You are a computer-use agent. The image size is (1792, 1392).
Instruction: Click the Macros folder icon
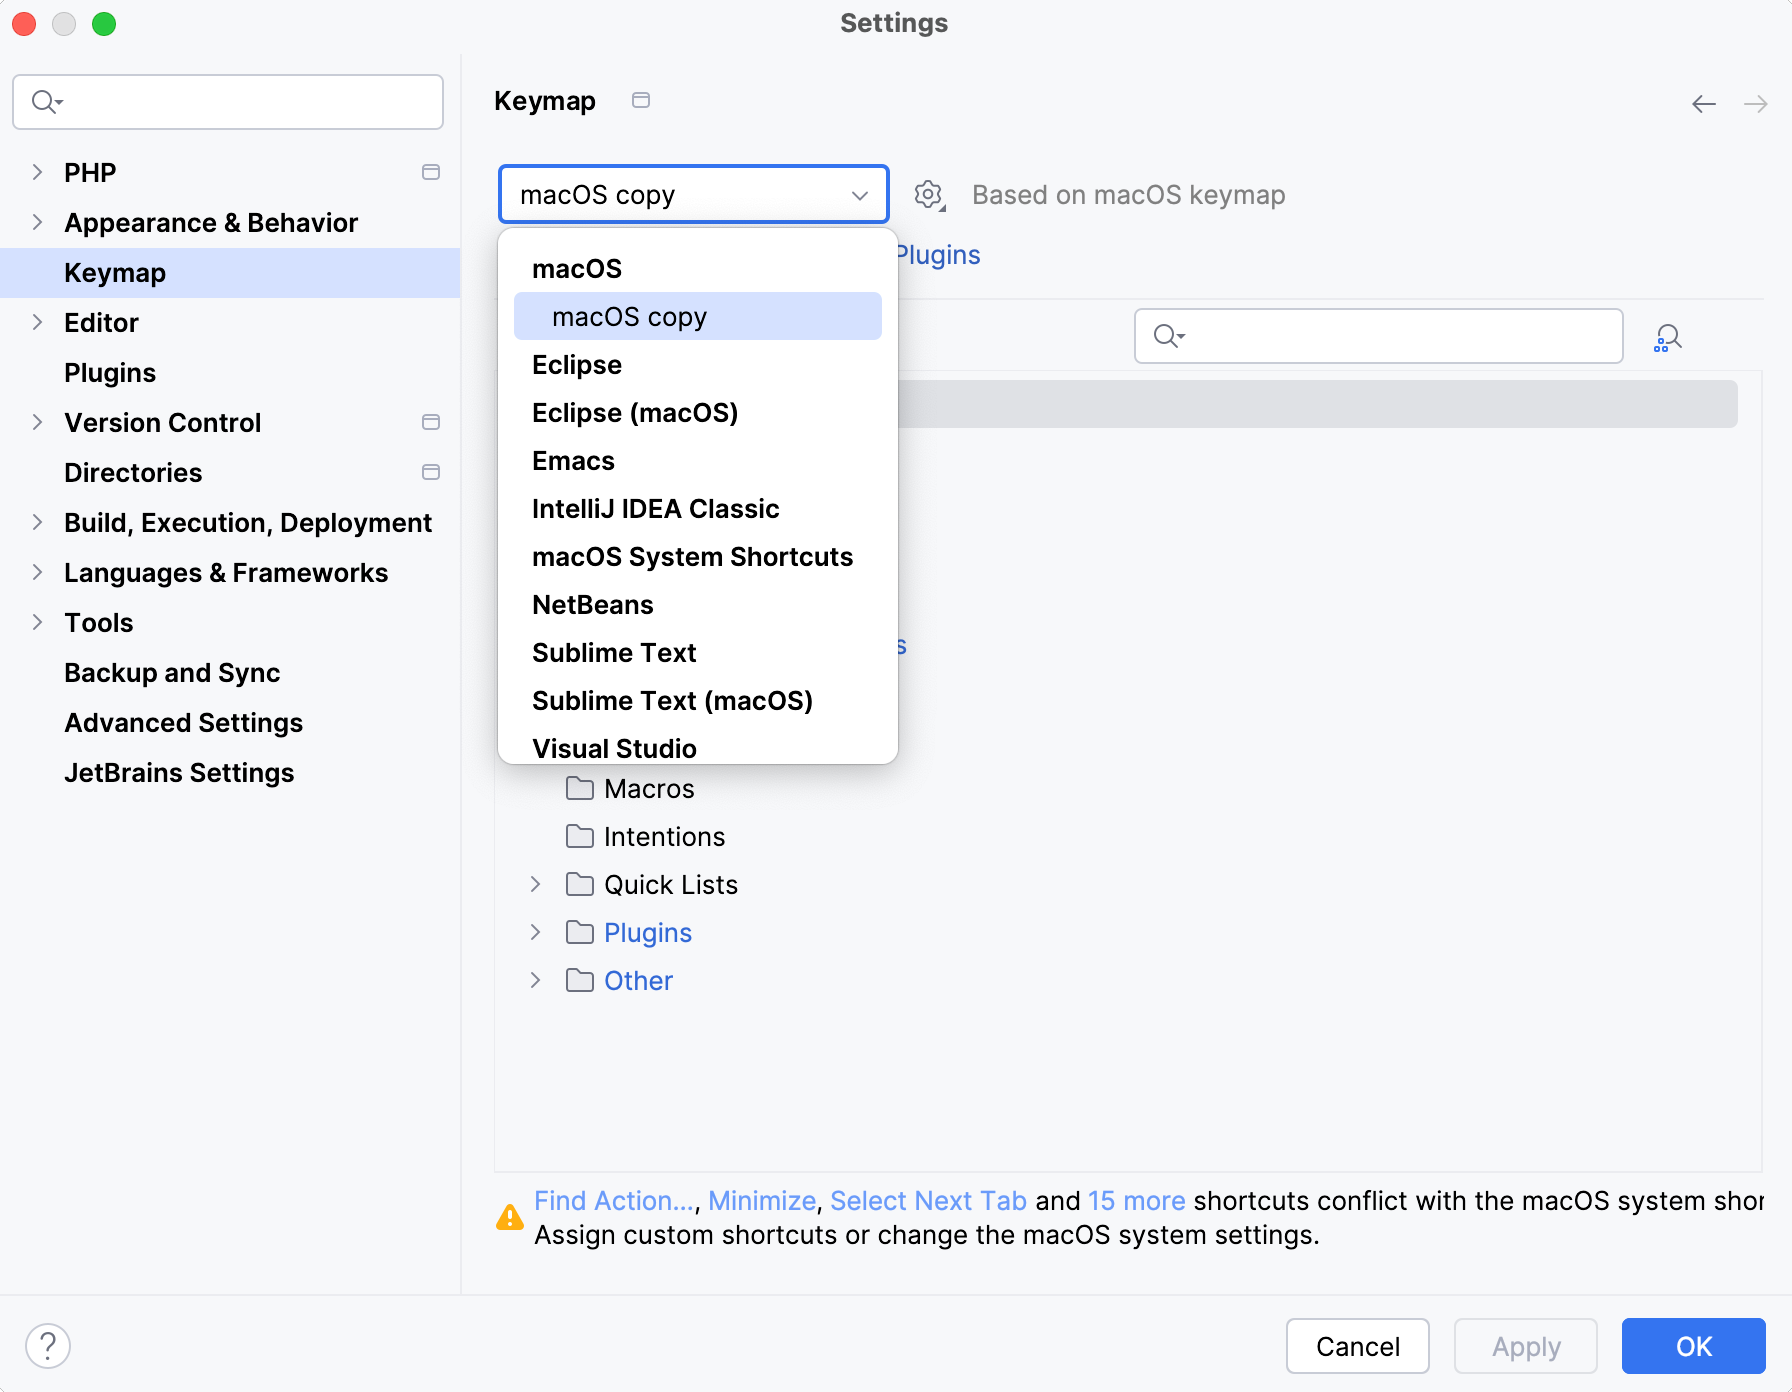(x=578, y=788)
